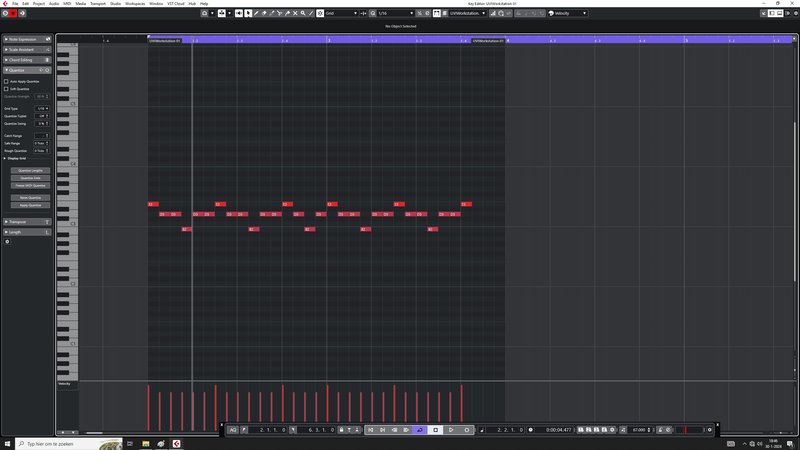
Task: Open the UVIWorkstation part selector dropdown
Action: tap(467, 13)
